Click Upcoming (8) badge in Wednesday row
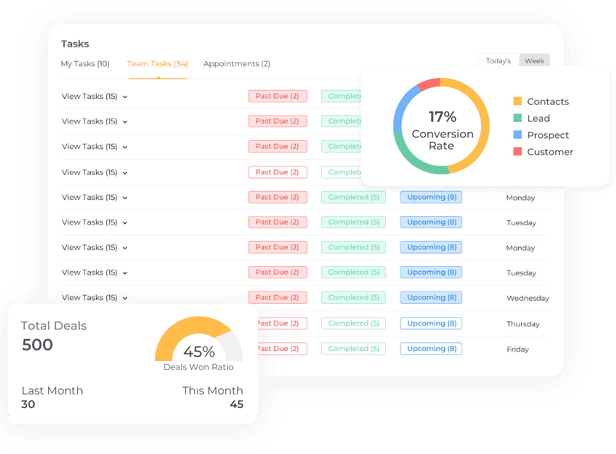This screenshot has height=454, width=616. point(430,298)
